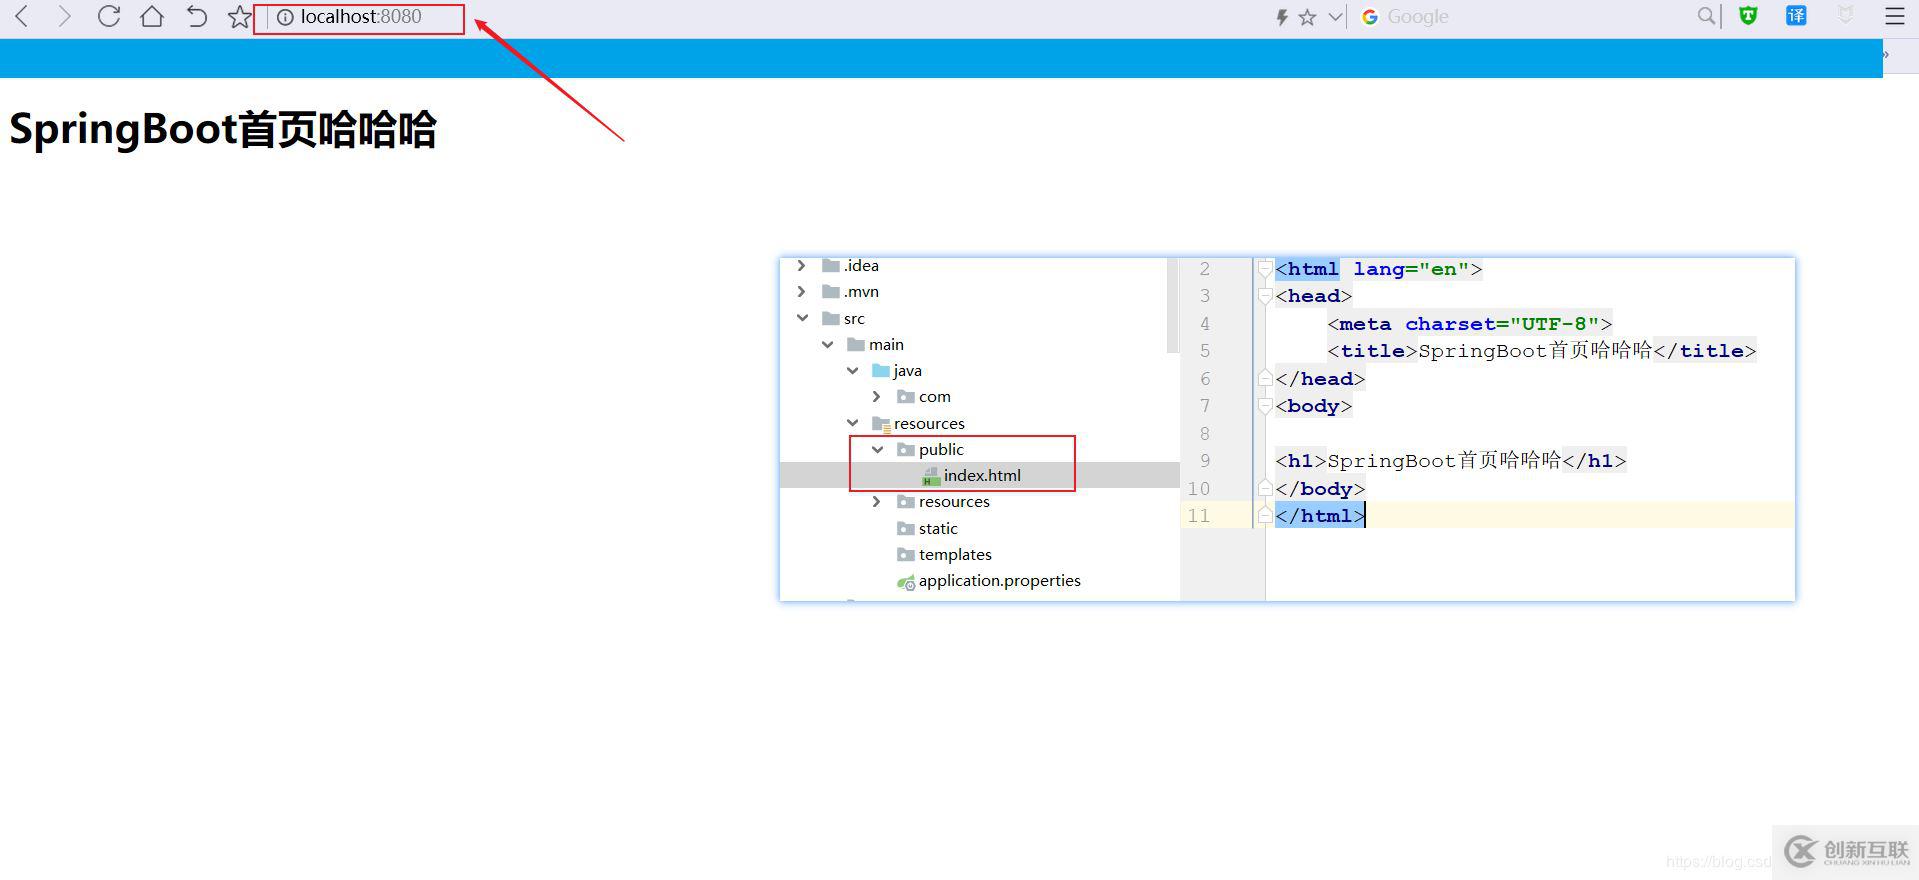Image resolution: width=1919 pixels, height=880 pixels.
Task: Click the <title> code line
Action: (1542, 351)
